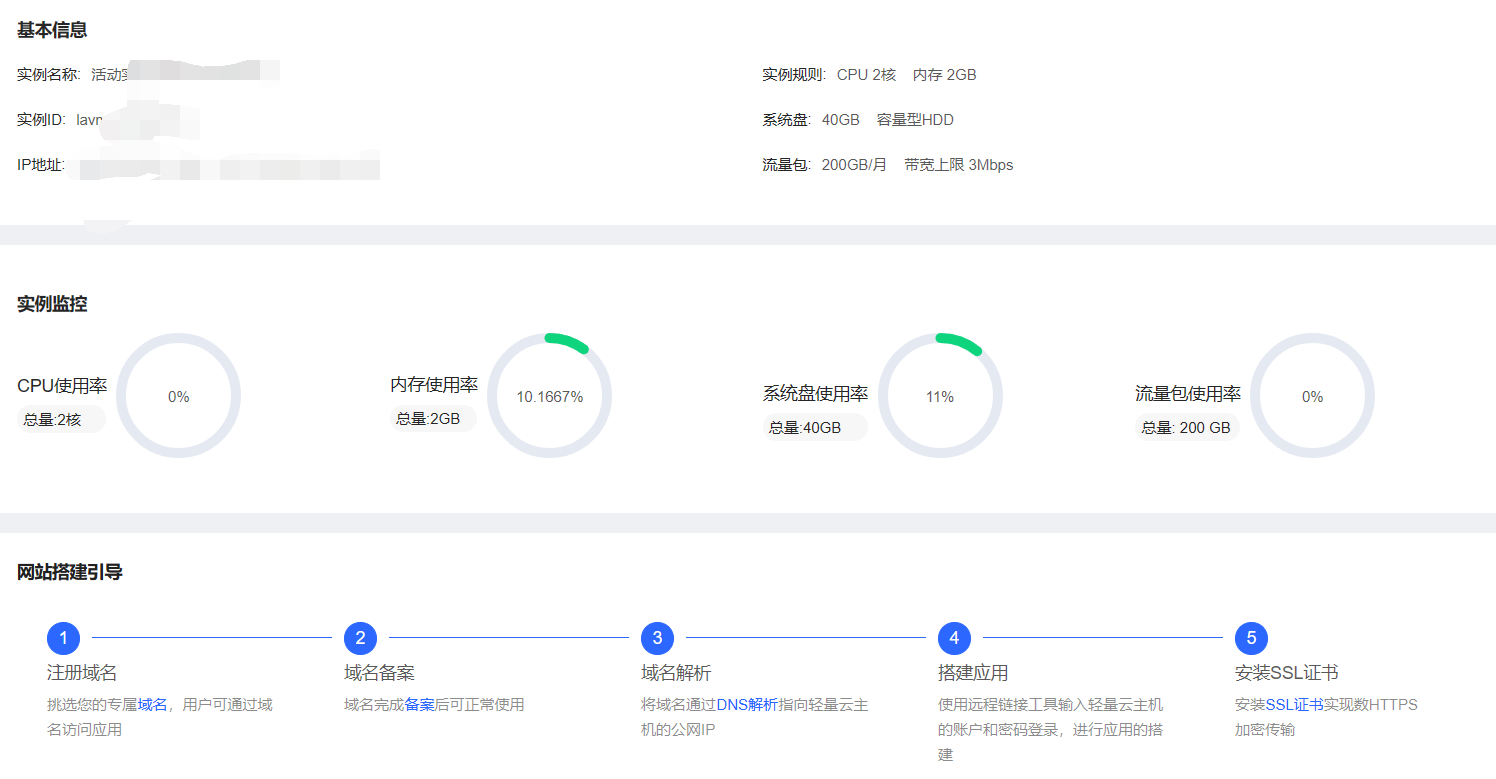Open the blue 备案 link in step 2
The width and height of the screenshot is (1496, 779).
point(419,705)
